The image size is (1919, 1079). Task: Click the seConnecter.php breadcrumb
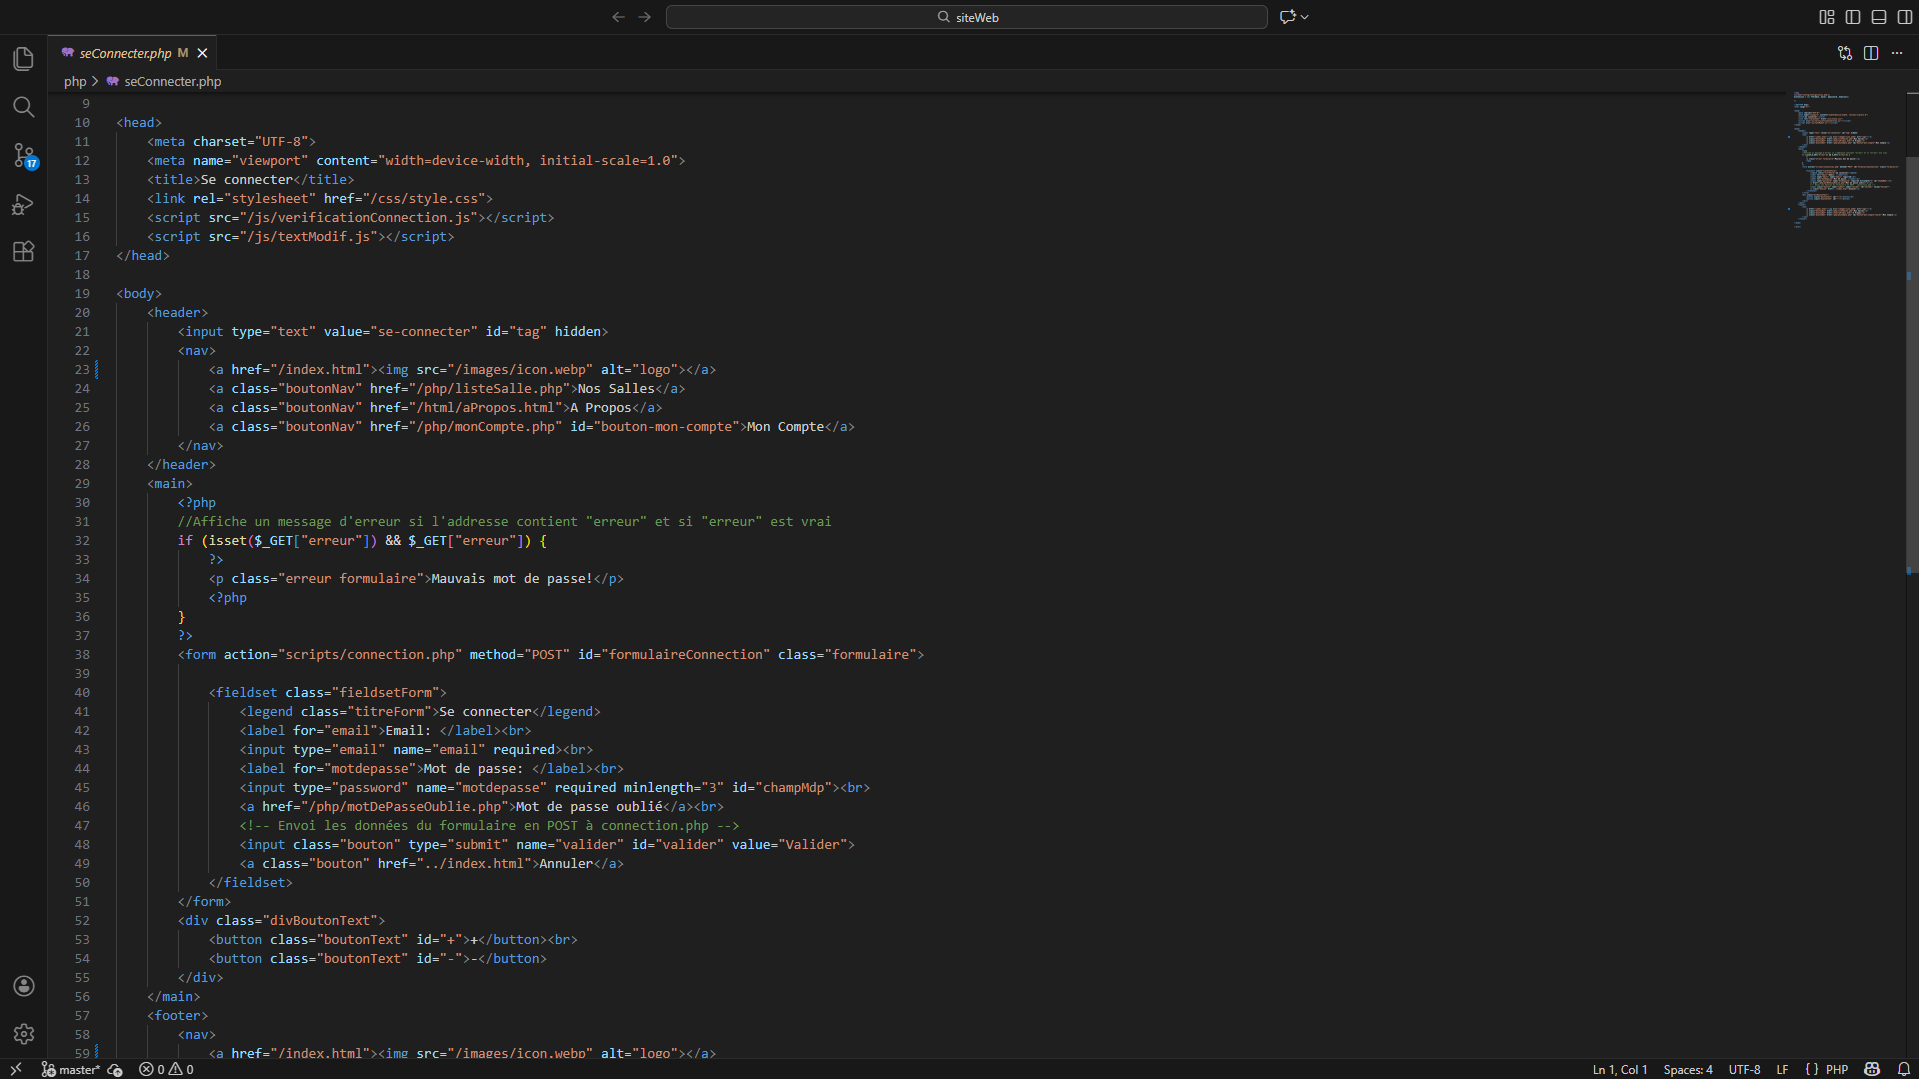point(172,82)
